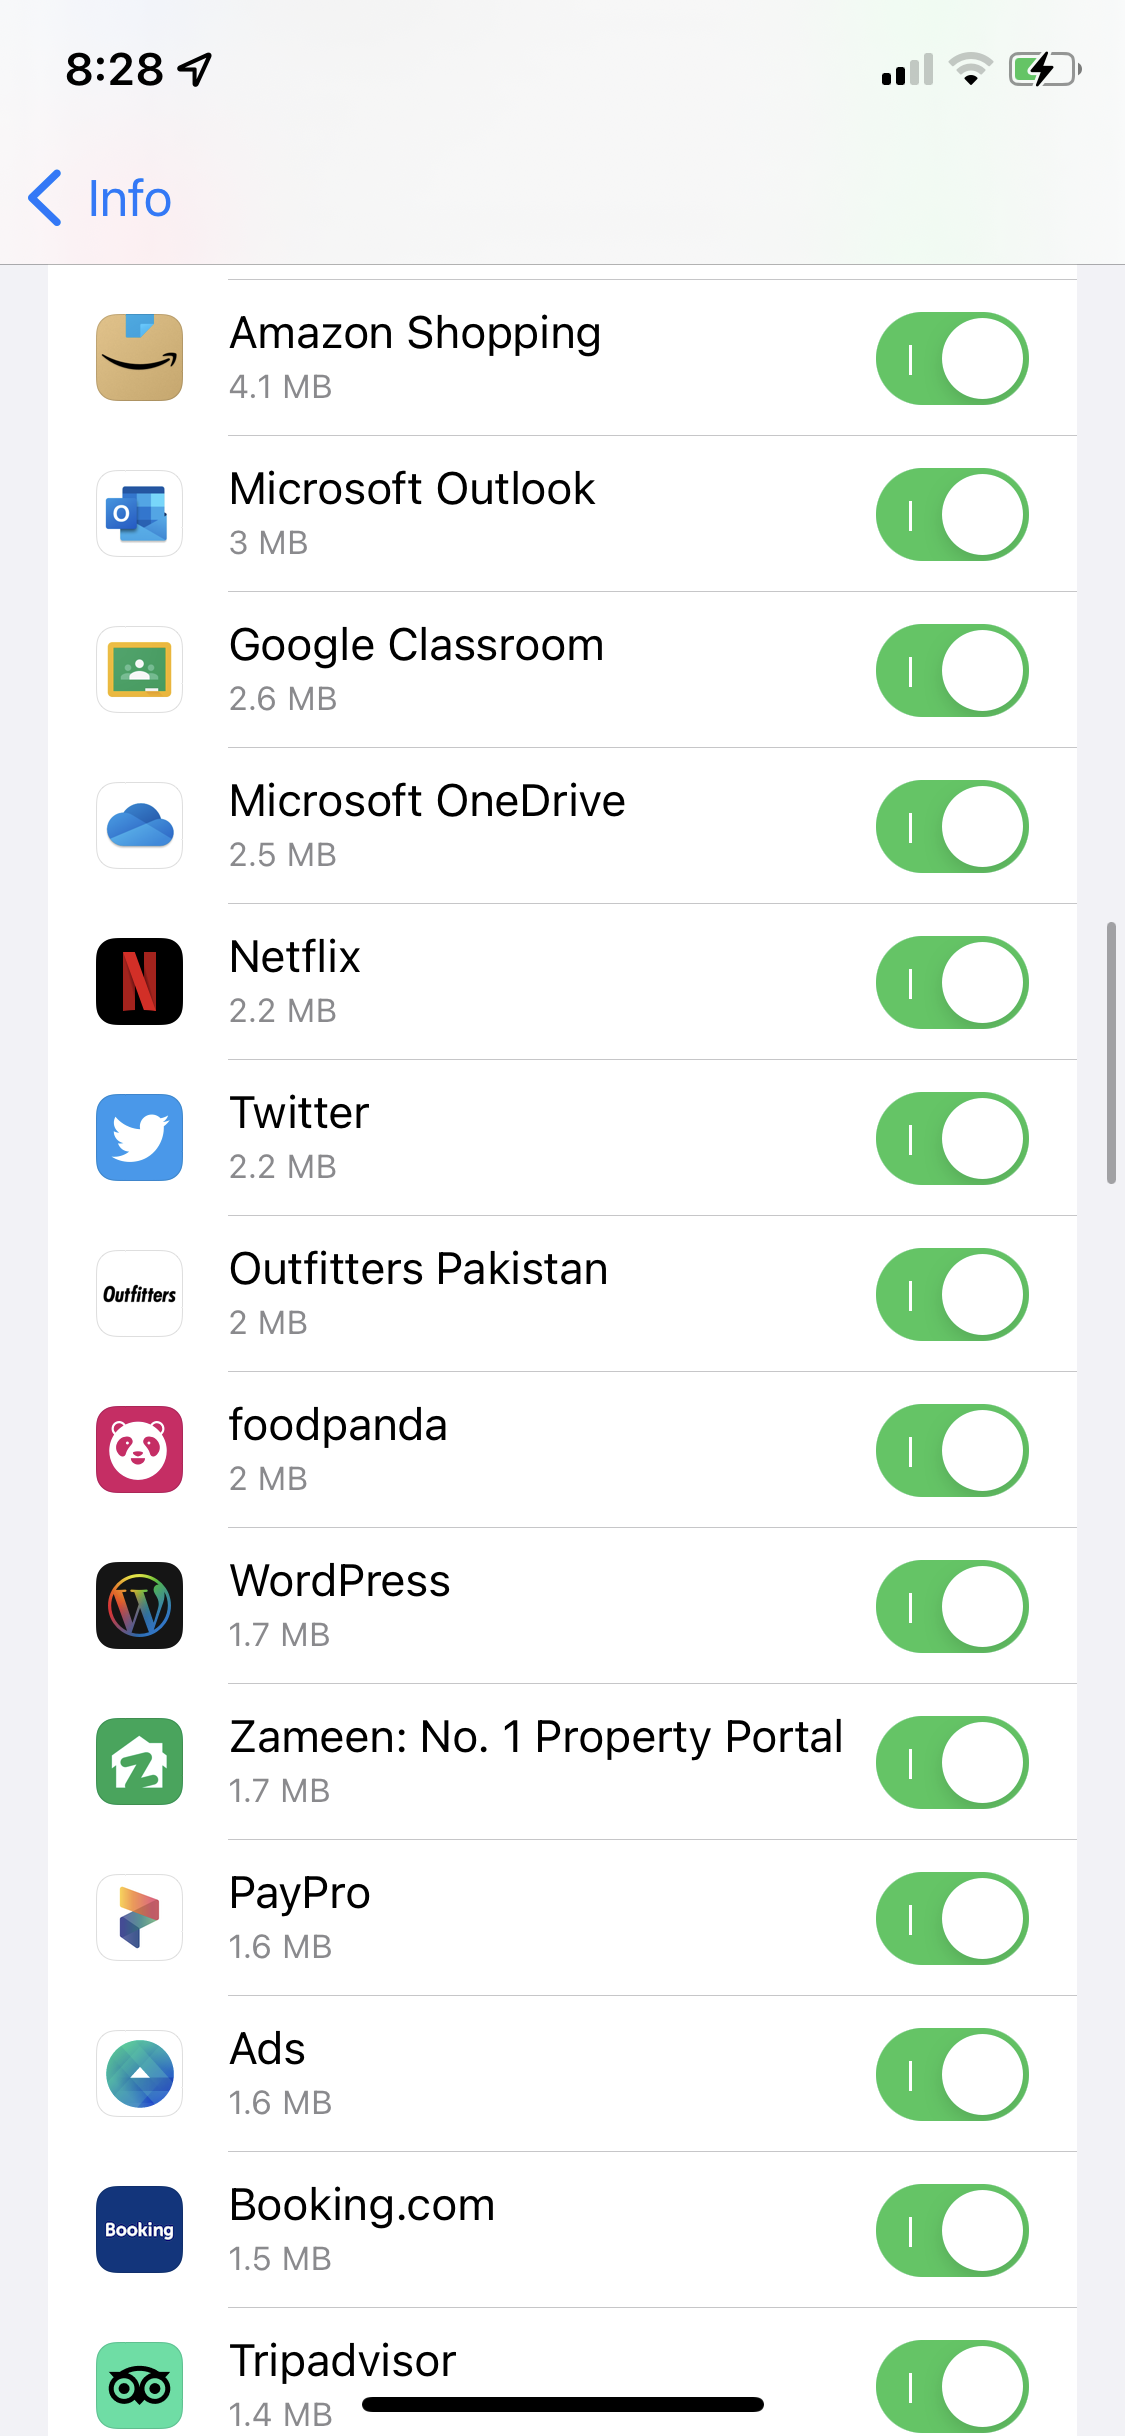Turn off the Tripadvisor switch

click(x=952, y=2387)
